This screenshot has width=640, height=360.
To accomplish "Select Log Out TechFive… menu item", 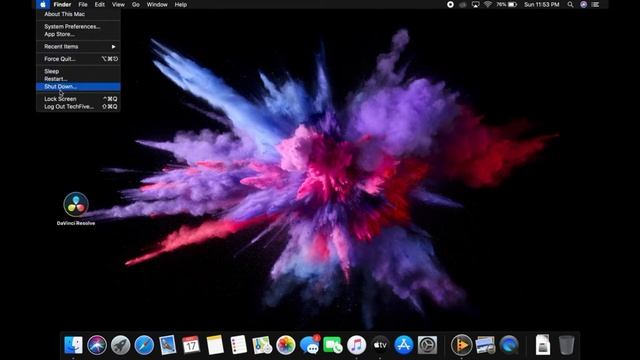I will [78, 107].
